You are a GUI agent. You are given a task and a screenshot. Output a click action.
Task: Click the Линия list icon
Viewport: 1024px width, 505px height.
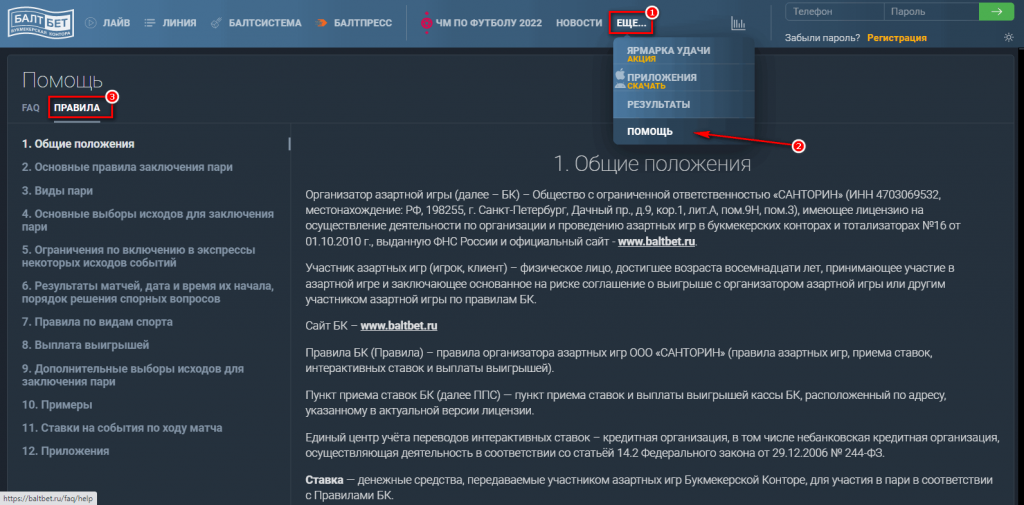click(x=150, y=22)
